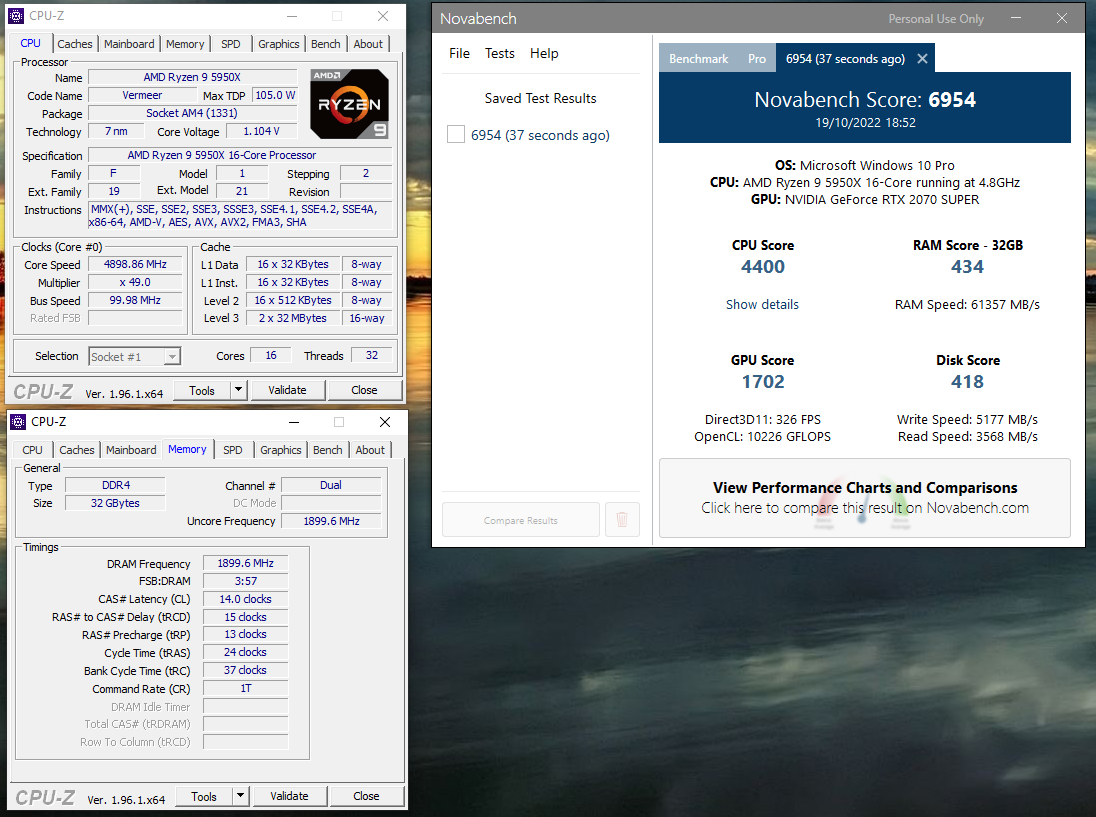Open Graphics tab in bottom CPU-Z window

[x=280, y=450]
